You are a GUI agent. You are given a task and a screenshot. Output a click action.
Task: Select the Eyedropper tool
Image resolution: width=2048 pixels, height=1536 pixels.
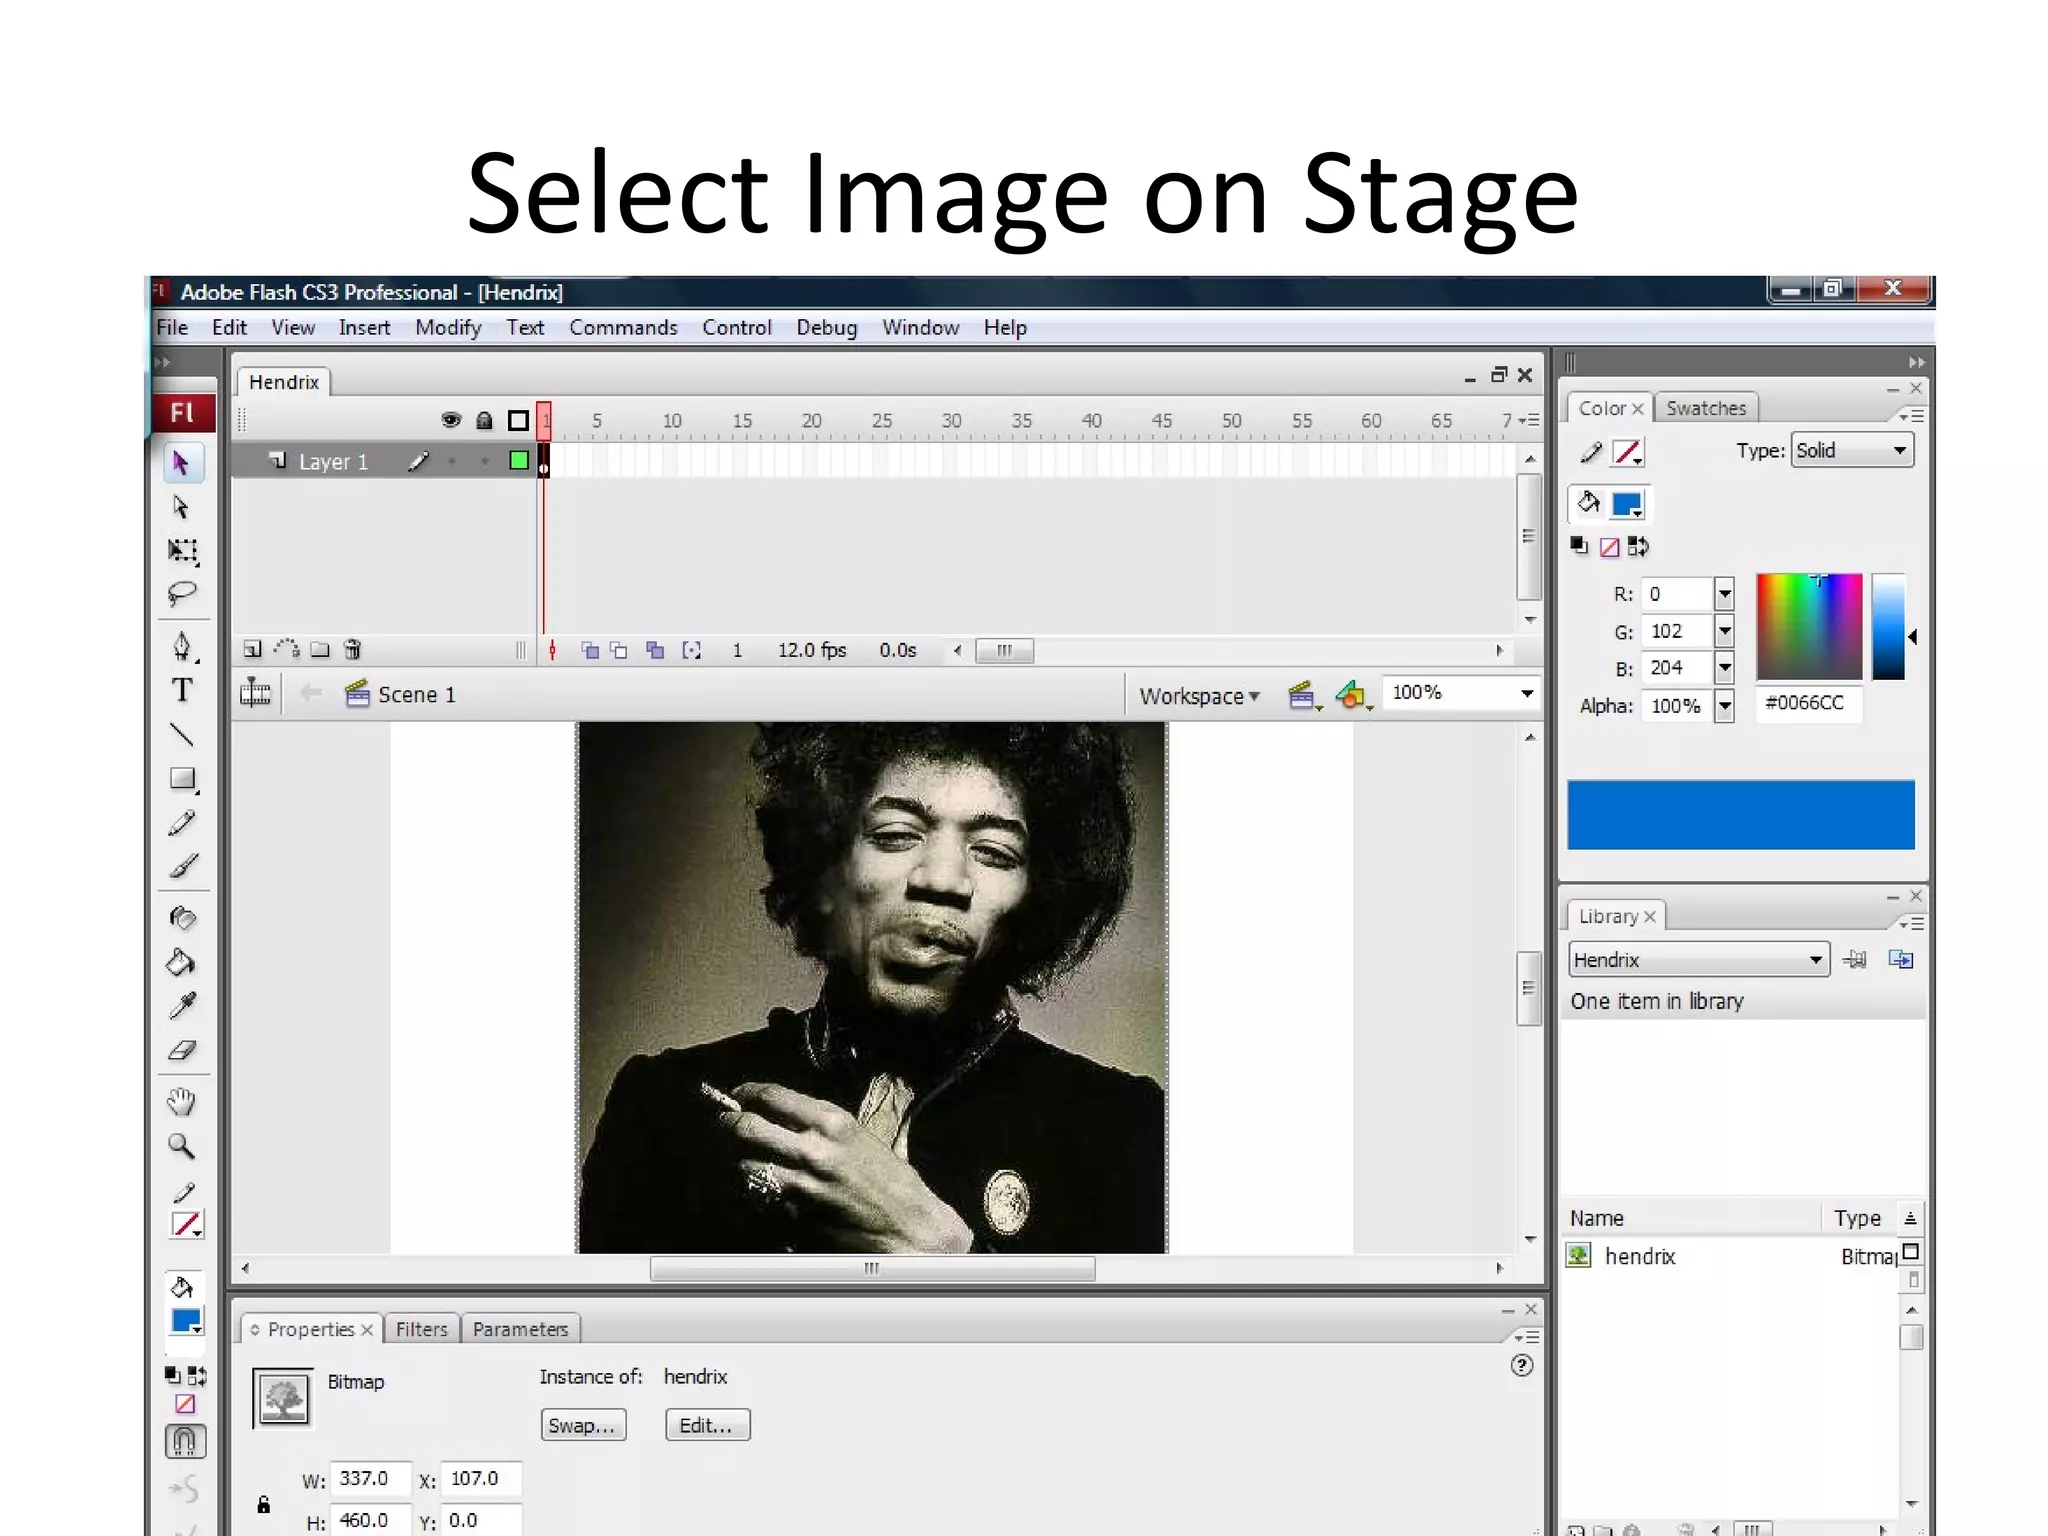pos(182,1006)
